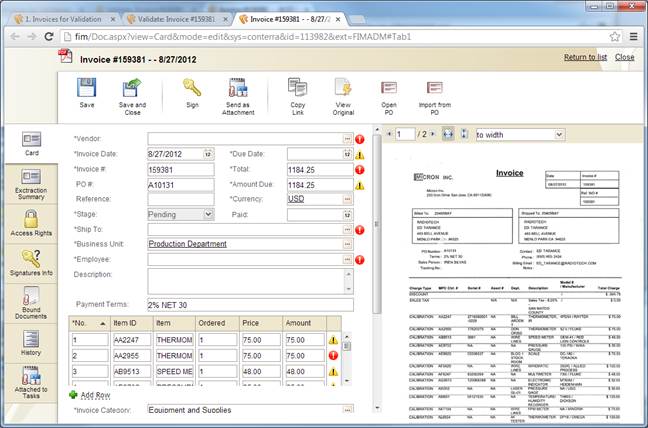The height and width of the screenshot is (428, 648).
Task: Click the Production Department link
Action: (x=188, y=244)
